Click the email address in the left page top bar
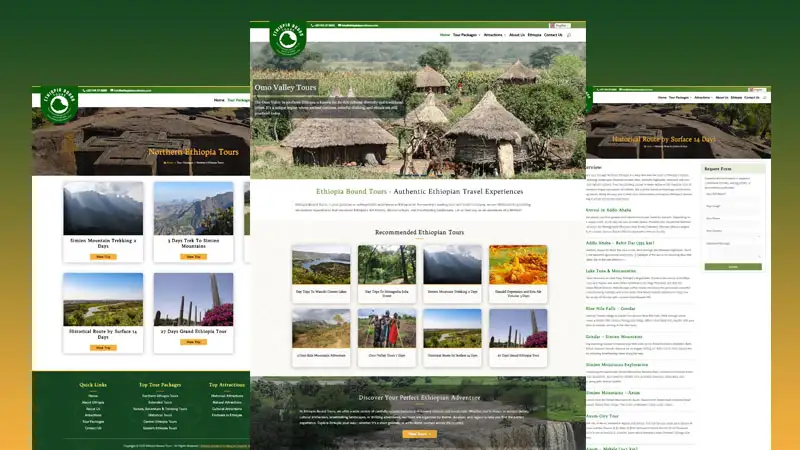Screen dimensions: 800x450 131,90
